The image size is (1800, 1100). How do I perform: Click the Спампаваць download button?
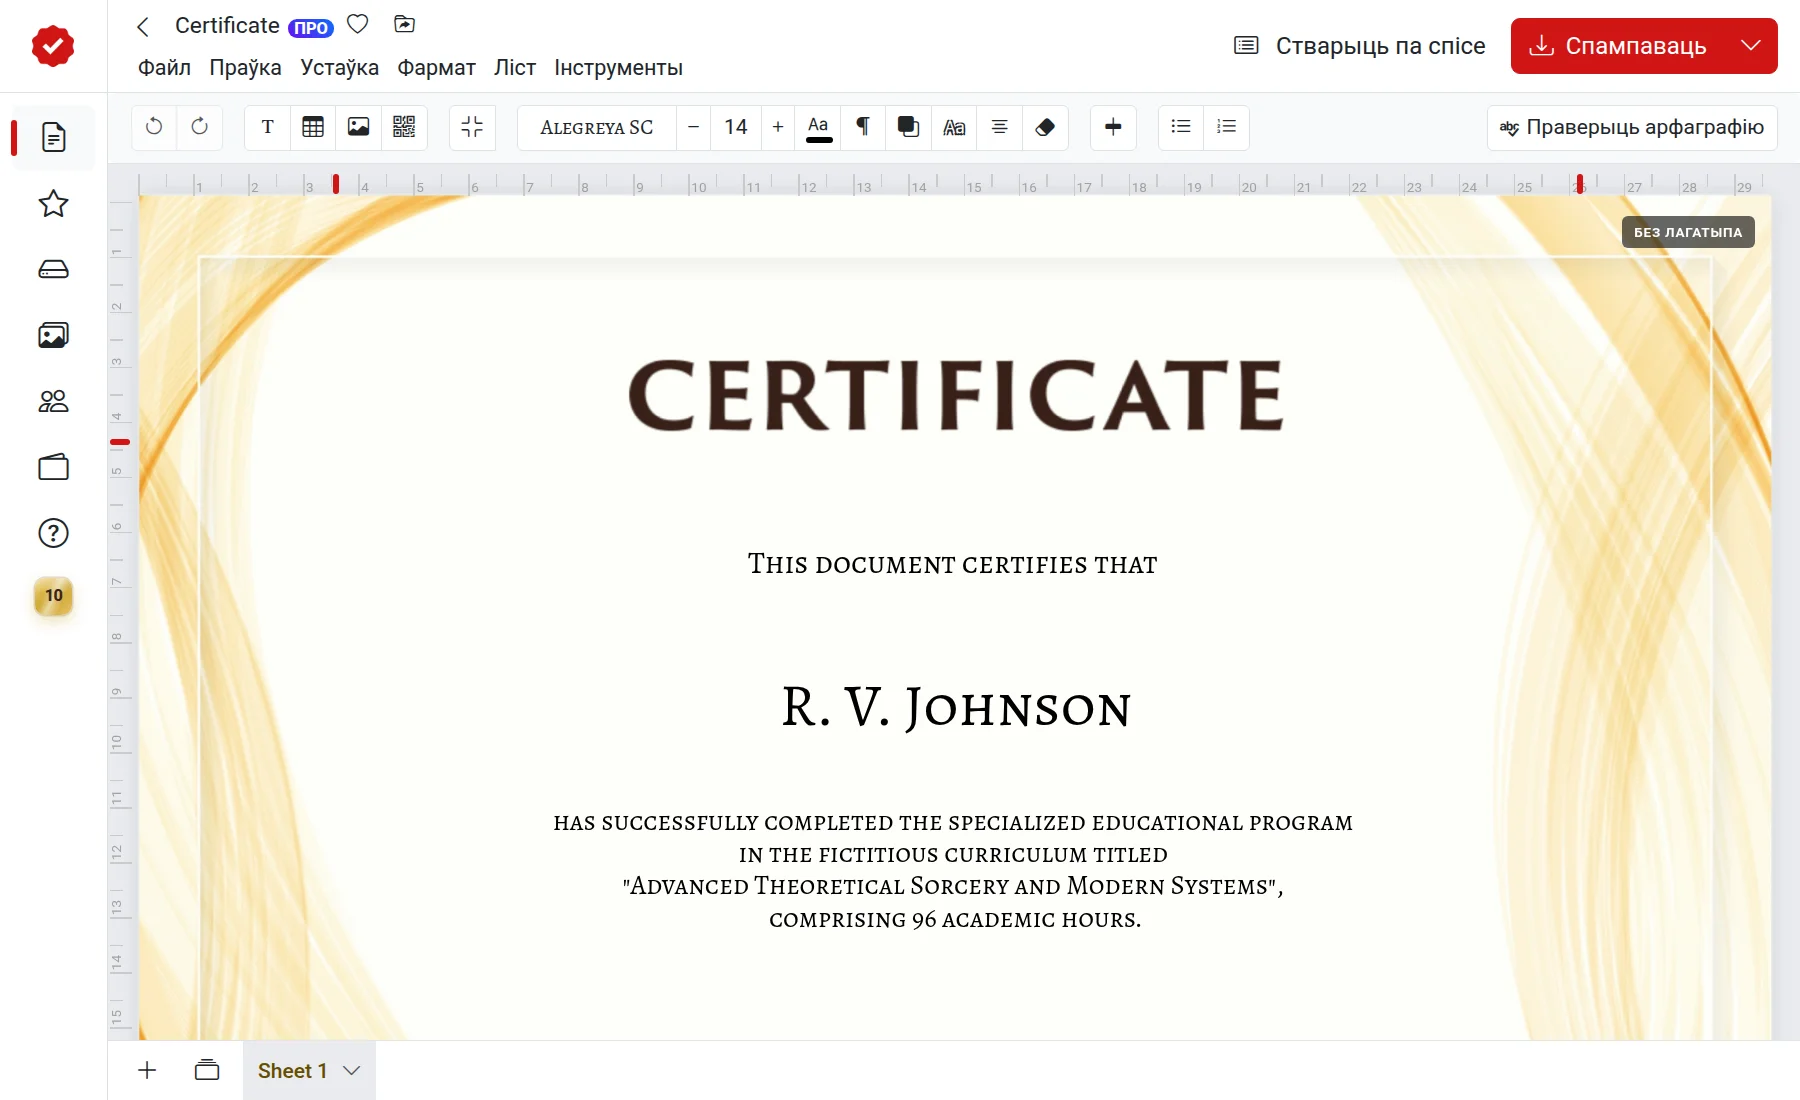[x=1617, y=46]
